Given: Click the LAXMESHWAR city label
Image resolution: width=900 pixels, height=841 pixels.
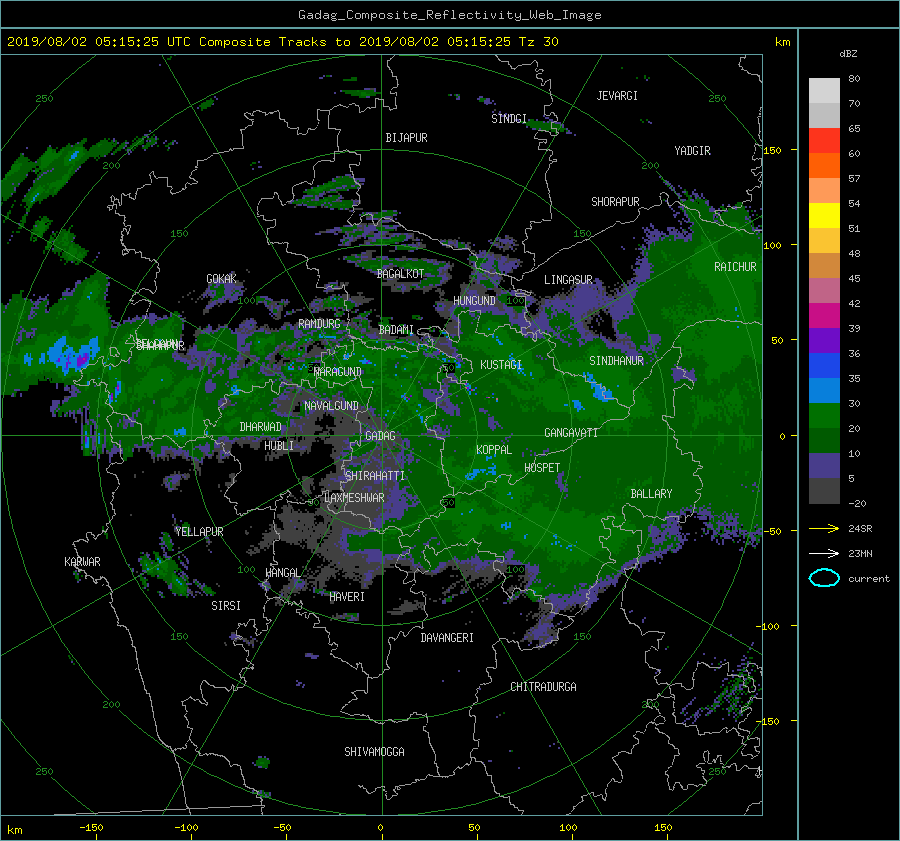Looking at the screenshot, I should pyautogui.click(x=354, y=498).
